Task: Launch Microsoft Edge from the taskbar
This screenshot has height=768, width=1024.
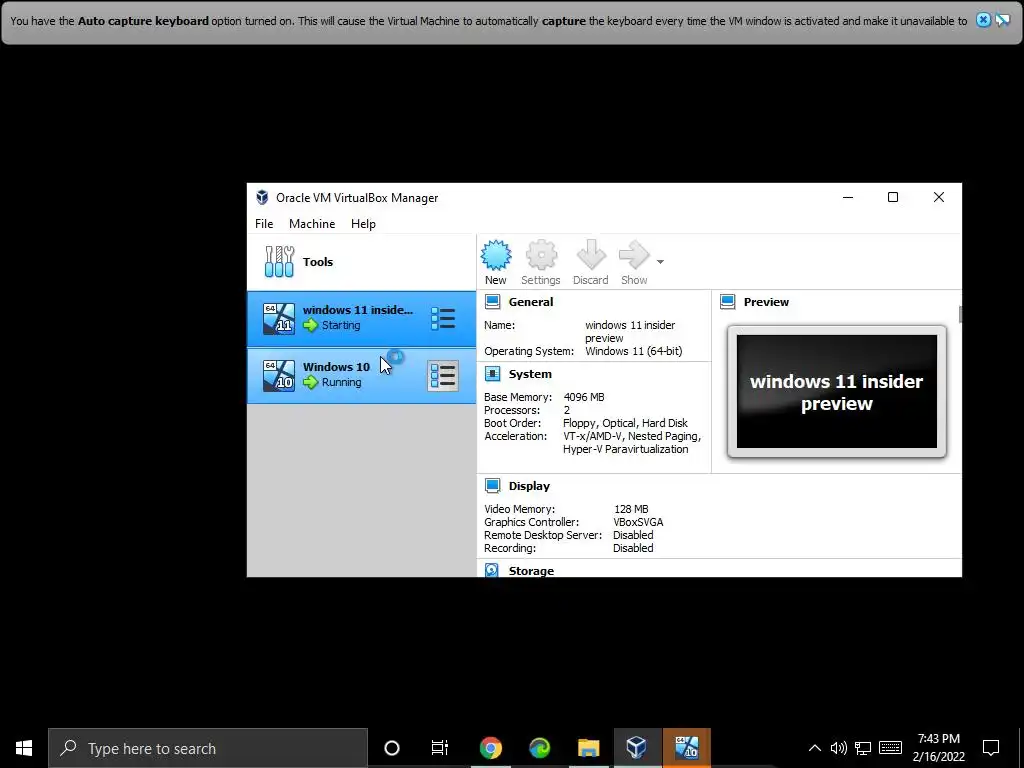Action: (539, 748)
